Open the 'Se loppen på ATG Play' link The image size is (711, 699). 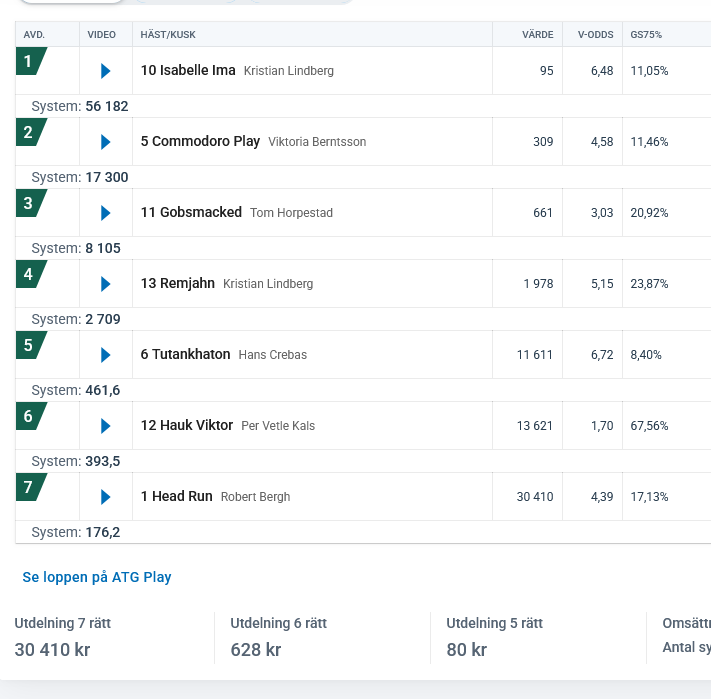(97, 577)
